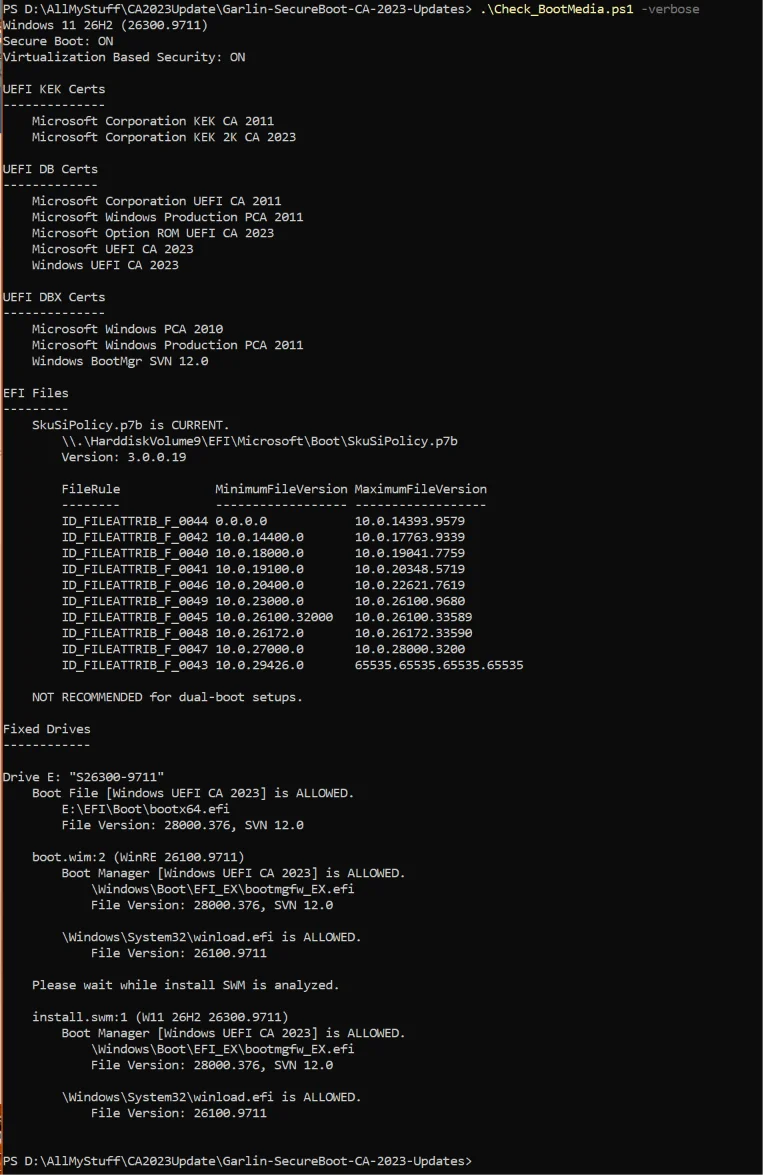Click the E:\EFI\Boot\bootx64.efi path

pyautogui.click(x=145, y=809)
